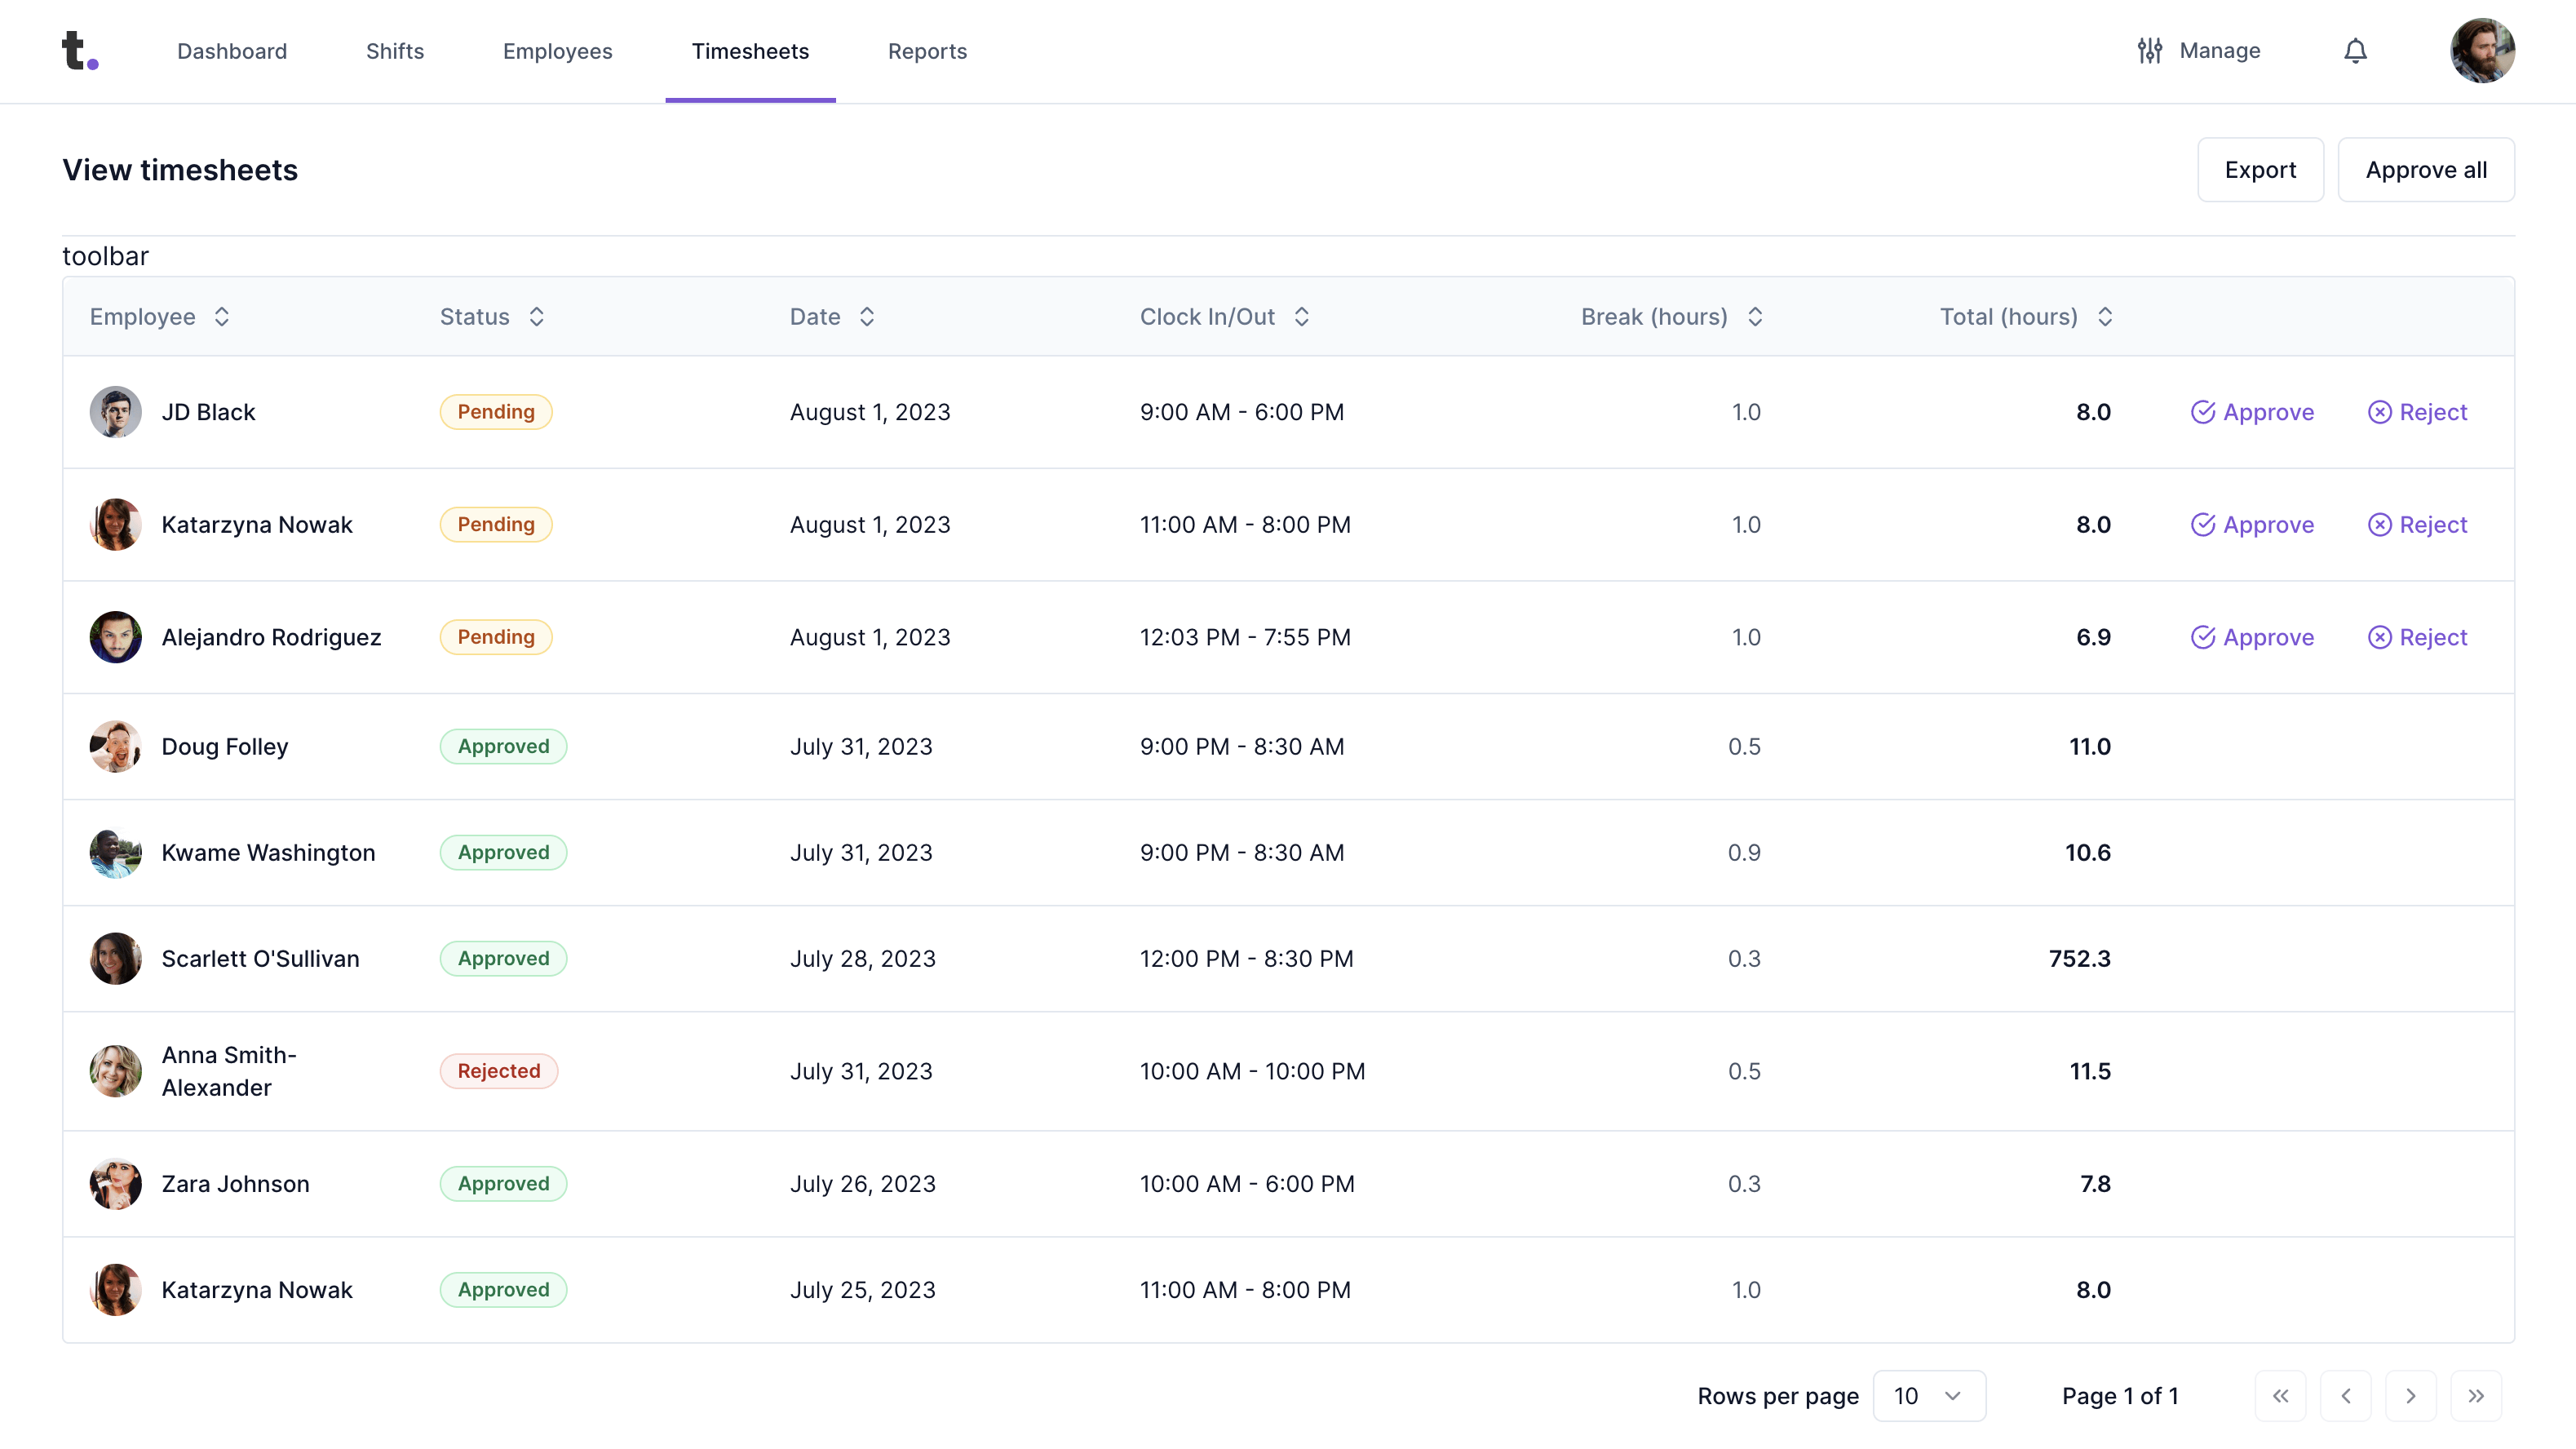The image size is (2576, 1449).
Task: Click Scarlett O'Sullivan's profile thumbnail
Action: click(115, 959)
